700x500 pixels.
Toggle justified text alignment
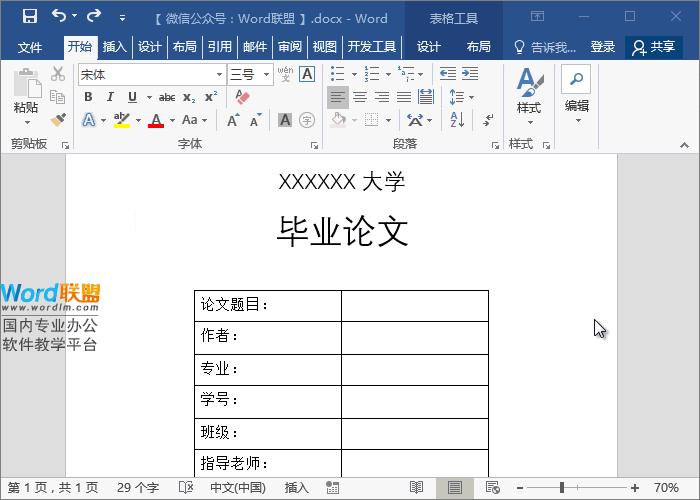(404, 97)
